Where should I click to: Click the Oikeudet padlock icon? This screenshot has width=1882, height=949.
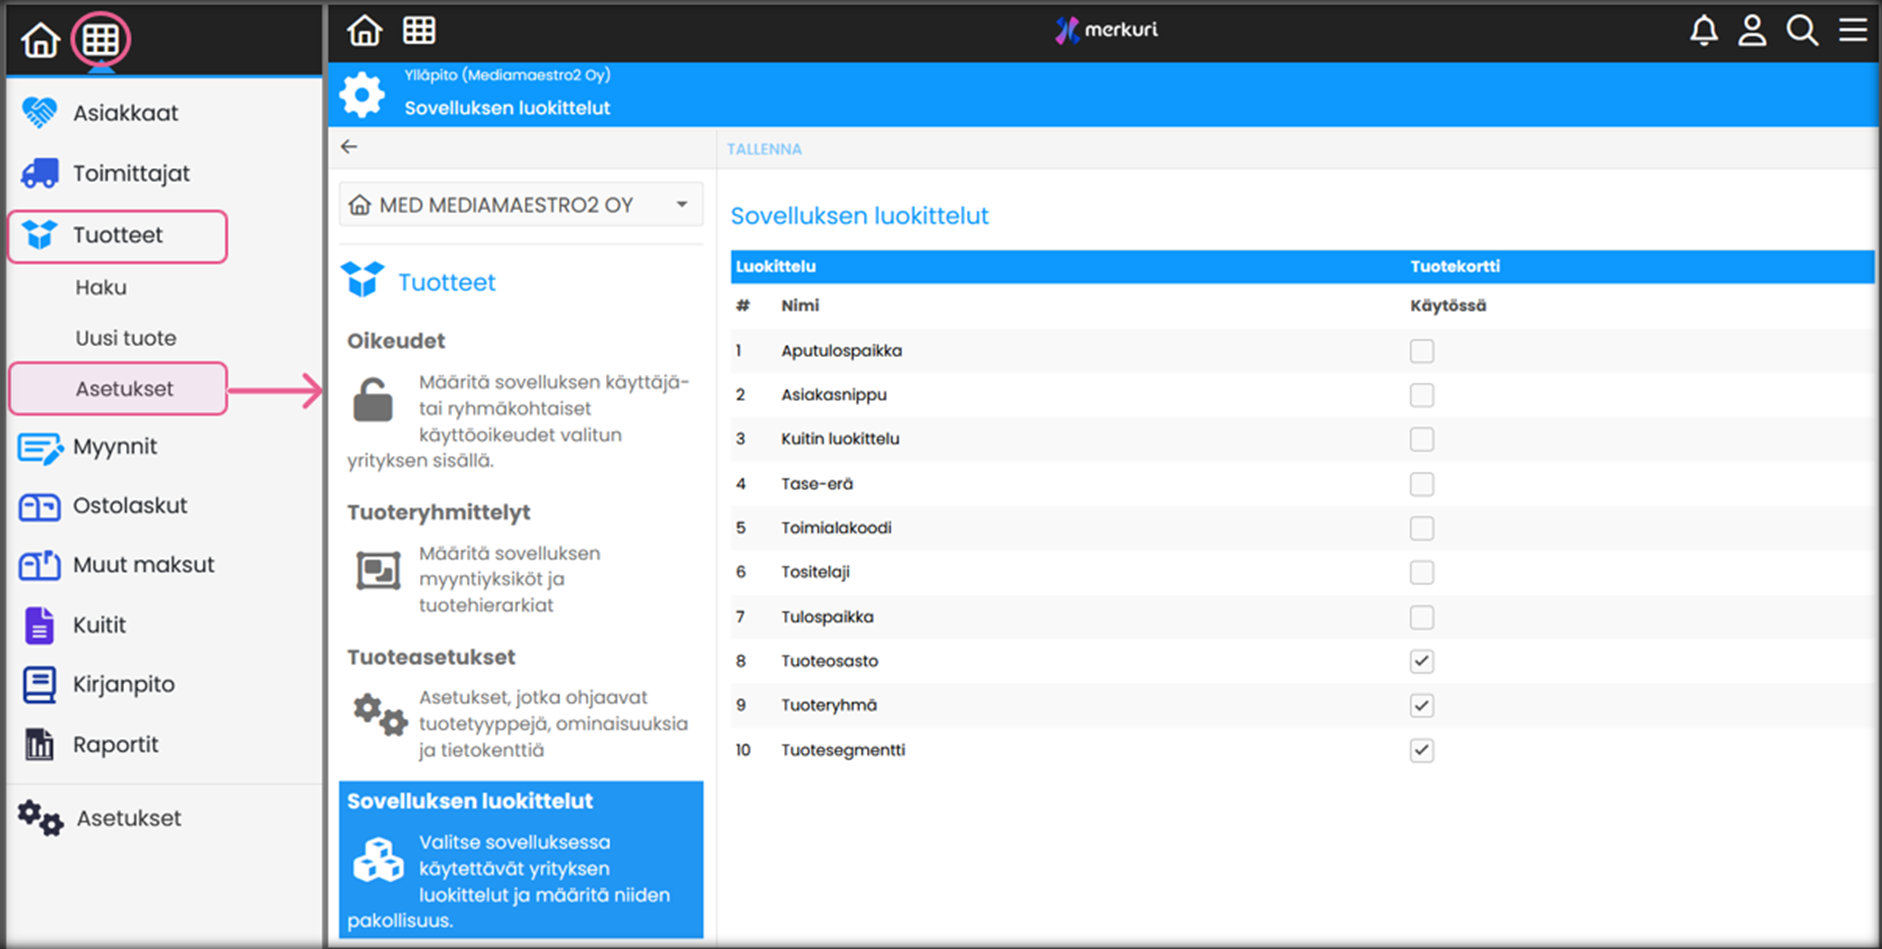point(373,400)
